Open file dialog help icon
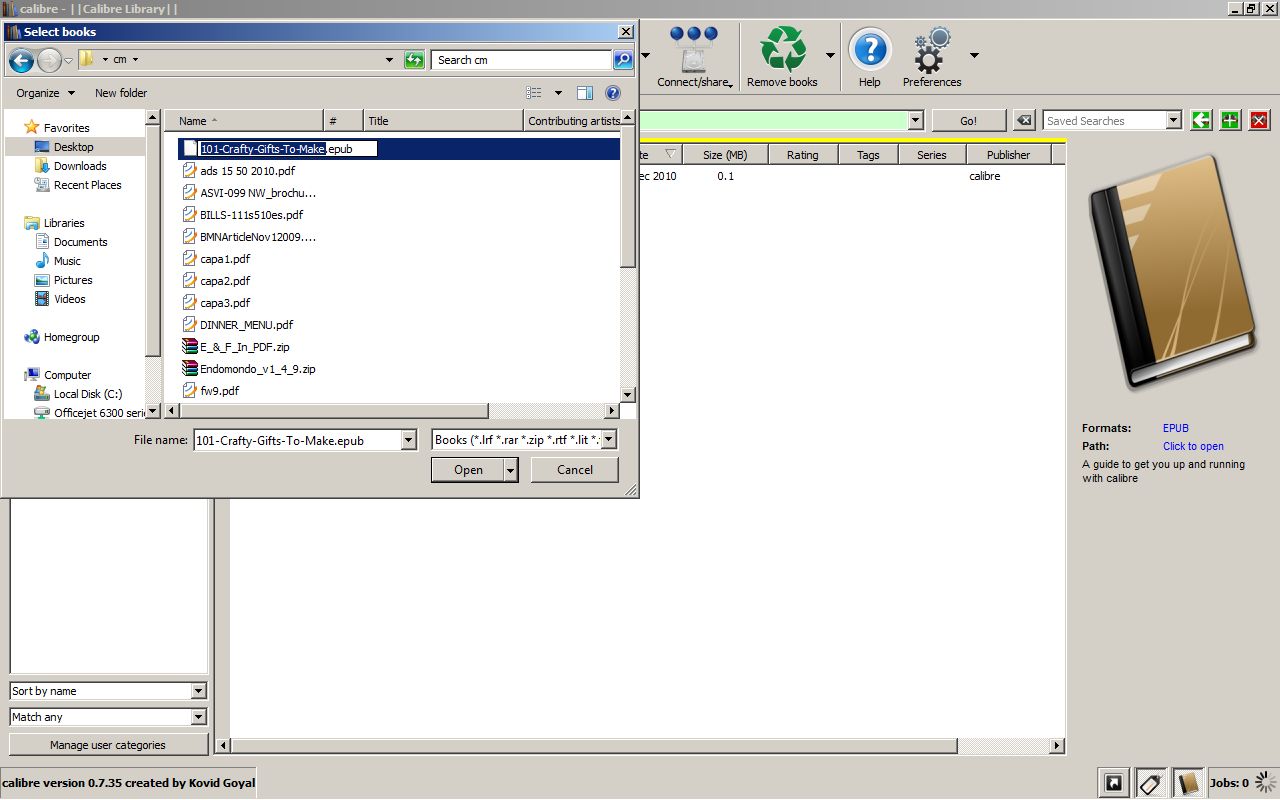 [x=613, y=93]
